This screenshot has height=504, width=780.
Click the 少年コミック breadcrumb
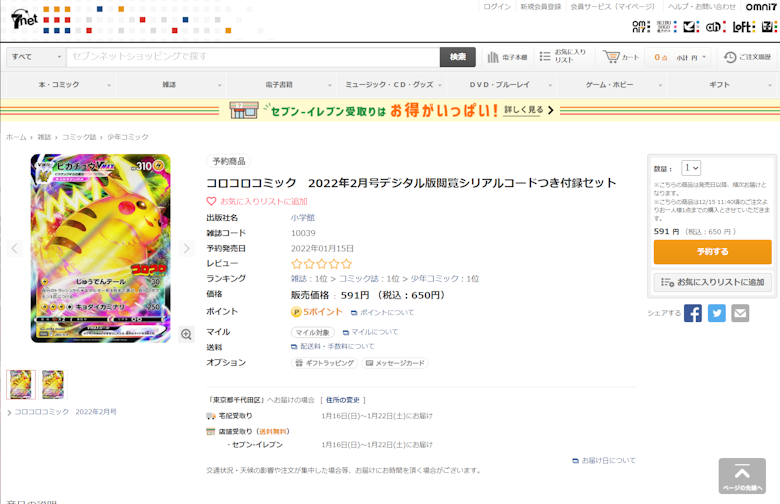tap(128, 137)
